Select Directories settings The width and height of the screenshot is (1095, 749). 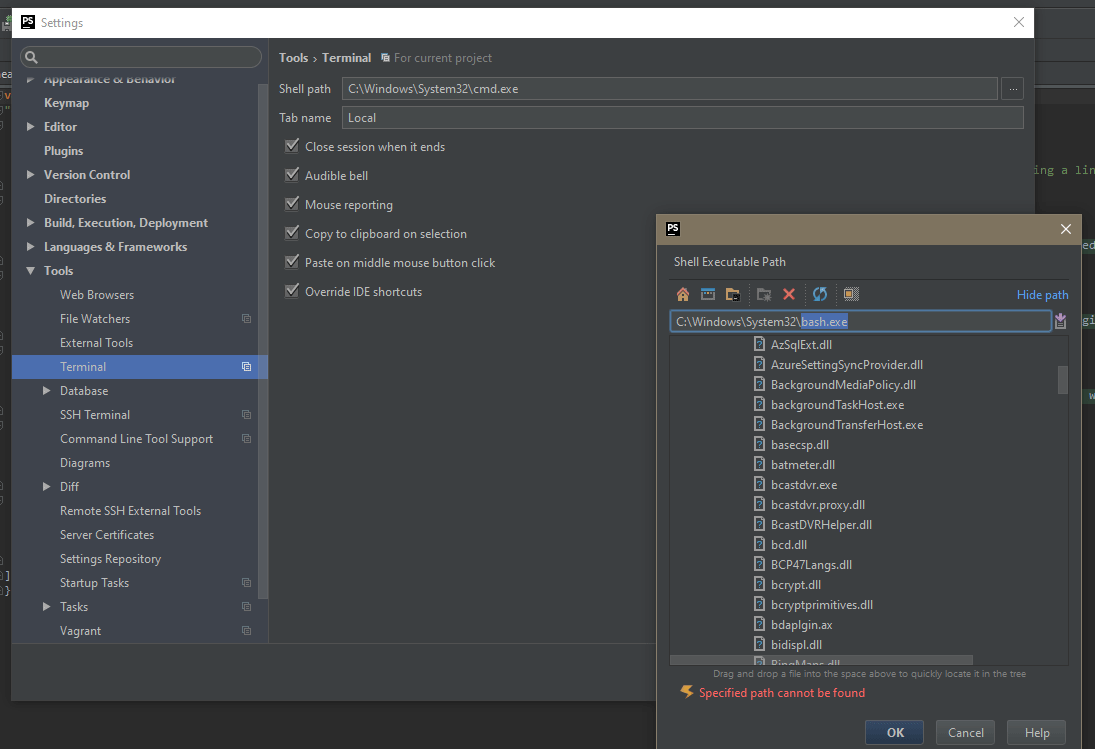(75, 199)
